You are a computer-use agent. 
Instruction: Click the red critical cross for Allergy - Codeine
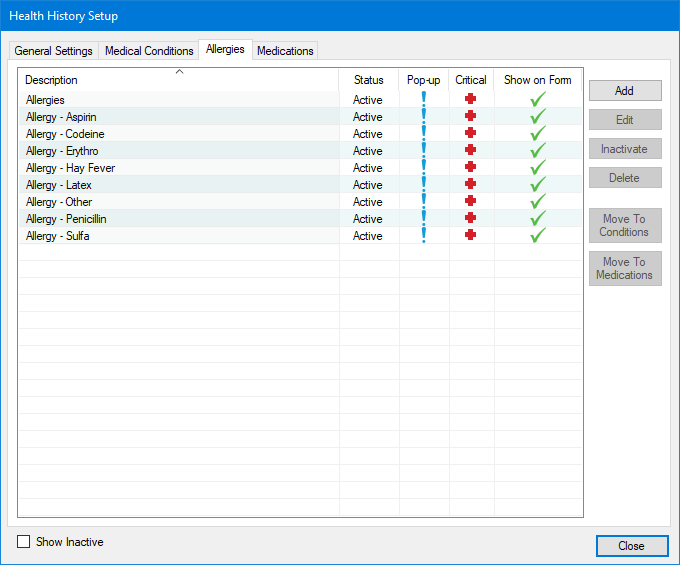[471, 134]
